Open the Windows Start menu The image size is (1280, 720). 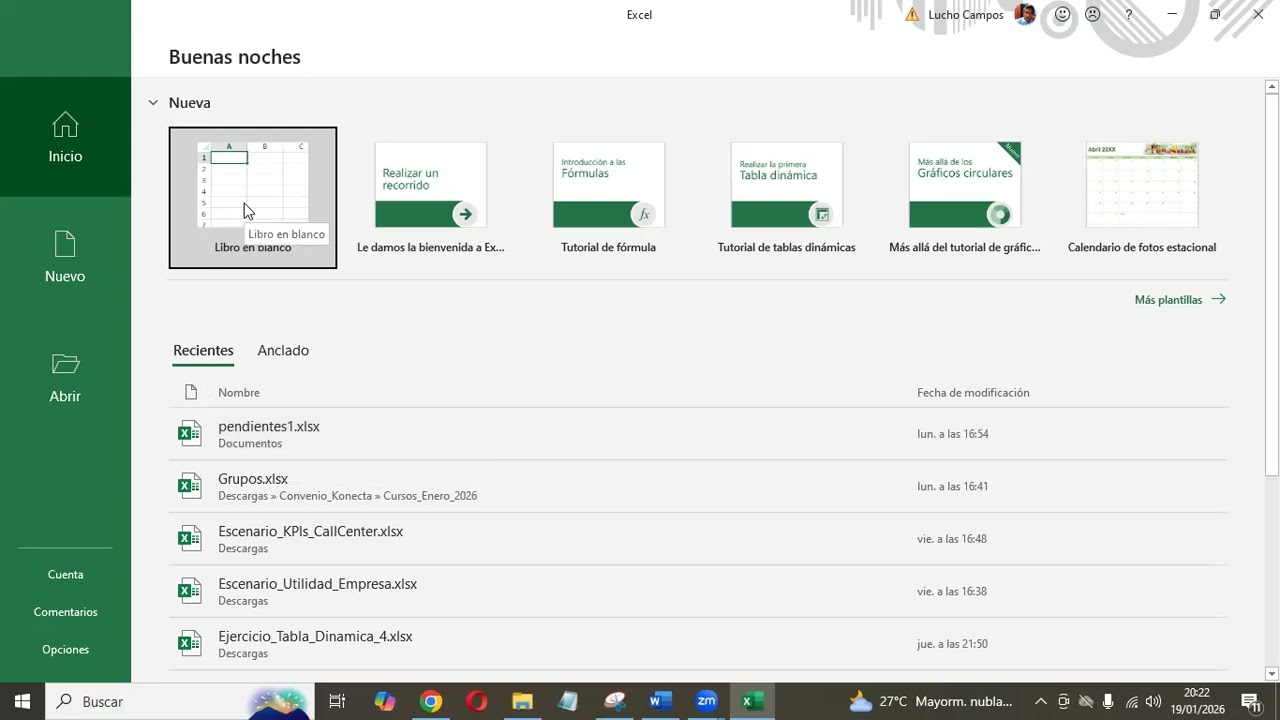tap(22, 701)
